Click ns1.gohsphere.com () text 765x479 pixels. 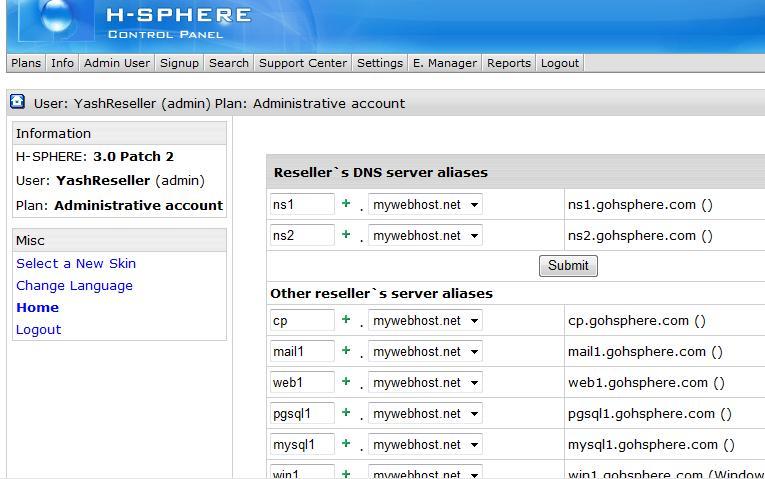(x=640, y=205)
